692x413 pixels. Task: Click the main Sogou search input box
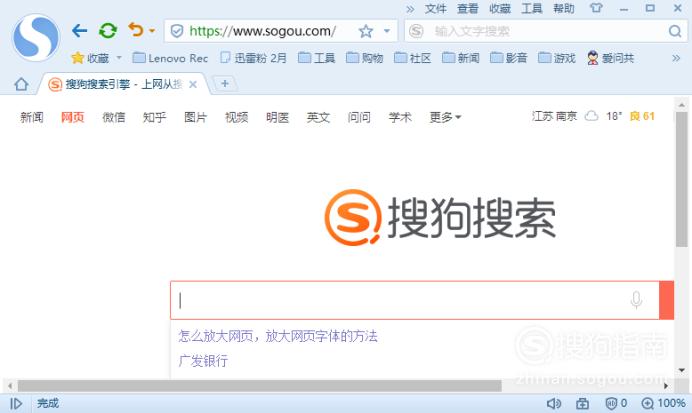click(415, 300)
